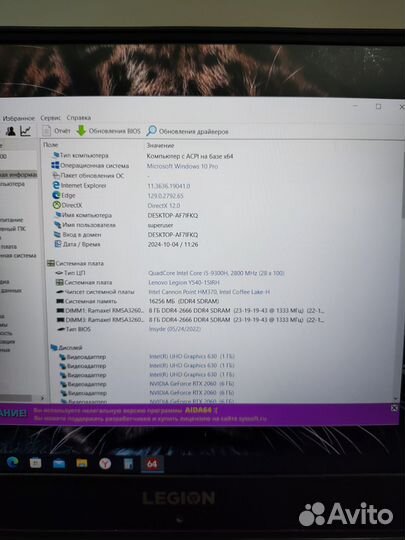The height and width of the screenshot is (540, 405).
Task: Open the Yandex Browser taskbar icon
Action: [x=105, y=464]
